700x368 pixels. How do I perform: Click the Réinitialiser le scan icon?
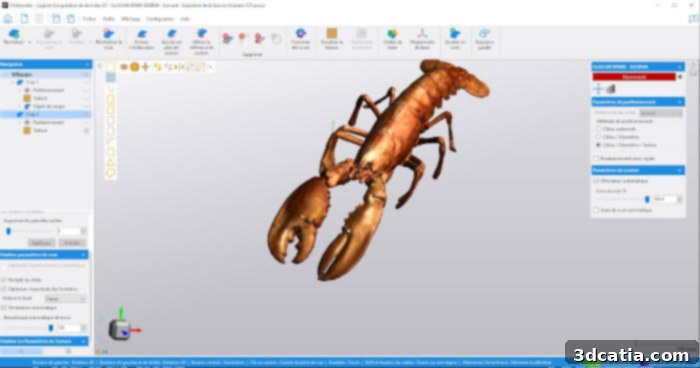[x=108, y=34]
